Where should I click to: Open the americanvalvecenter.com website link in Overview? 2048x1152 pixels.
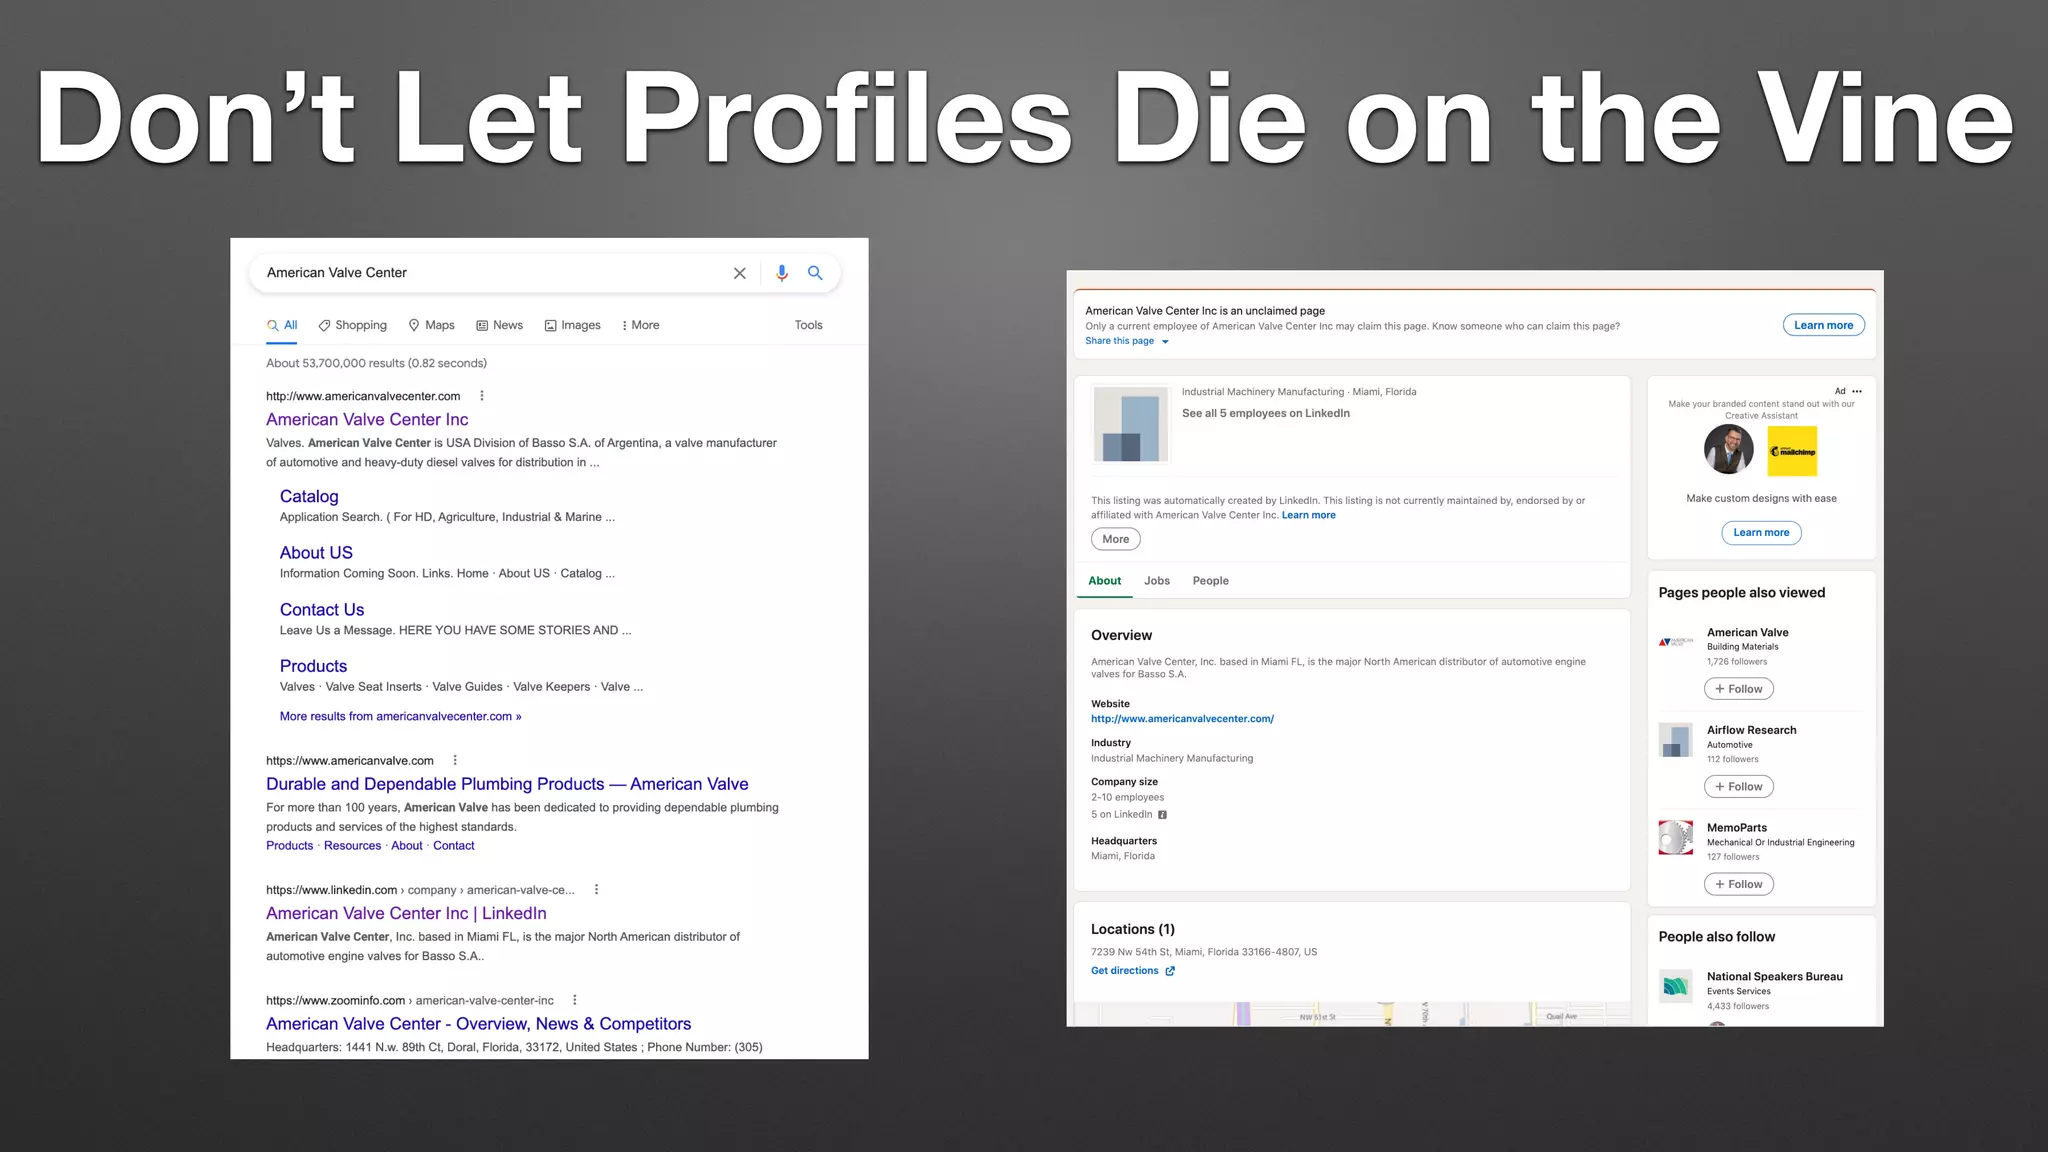coord(1182,719)
